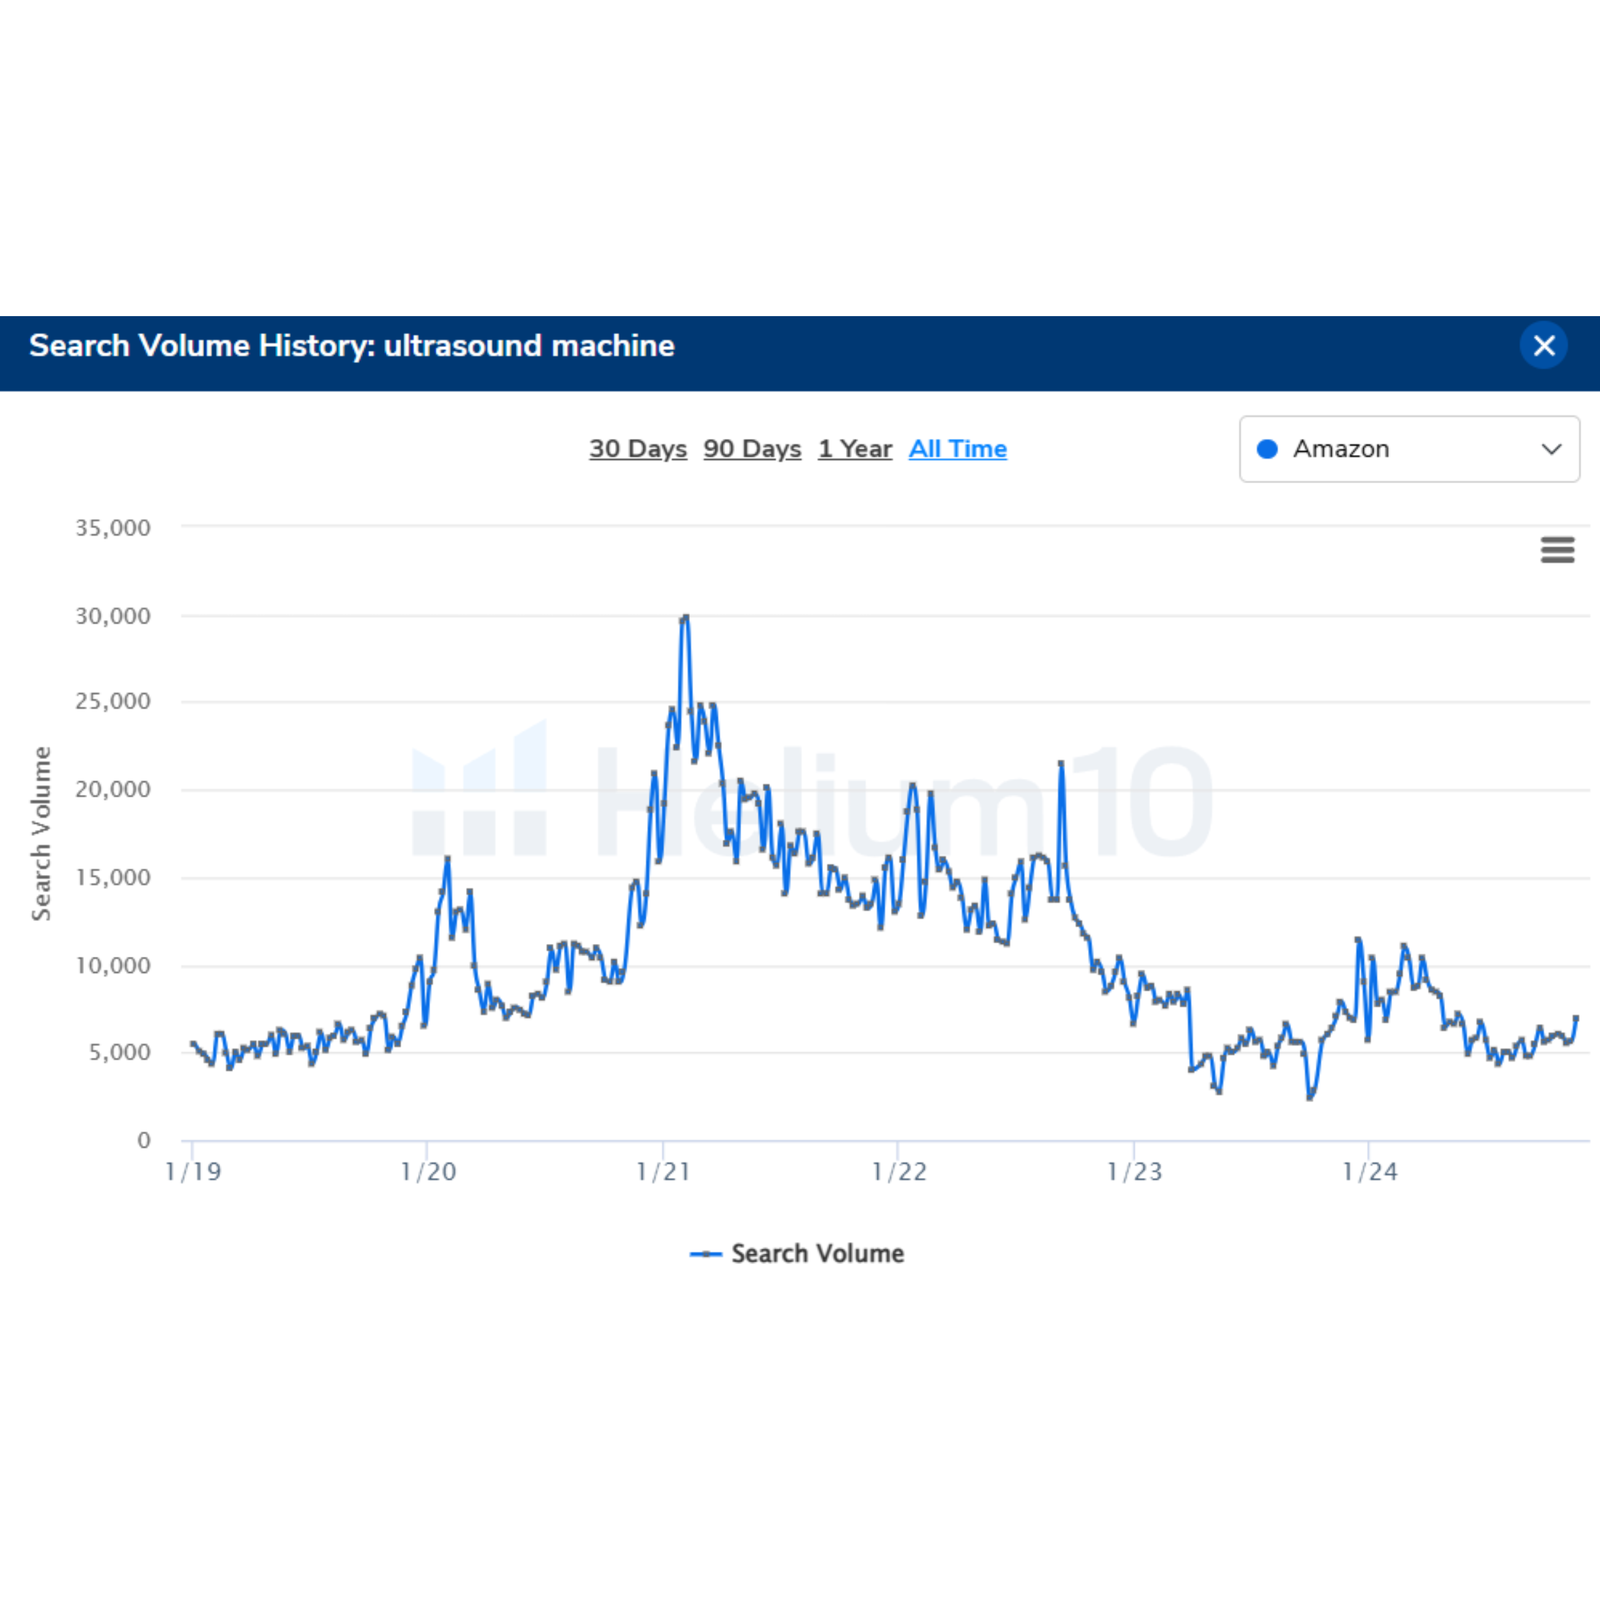Image resolution: width=1600 pixels, height=1600 pixels.
Task: Switch to the 90 Days range
Action: (752, 449)
